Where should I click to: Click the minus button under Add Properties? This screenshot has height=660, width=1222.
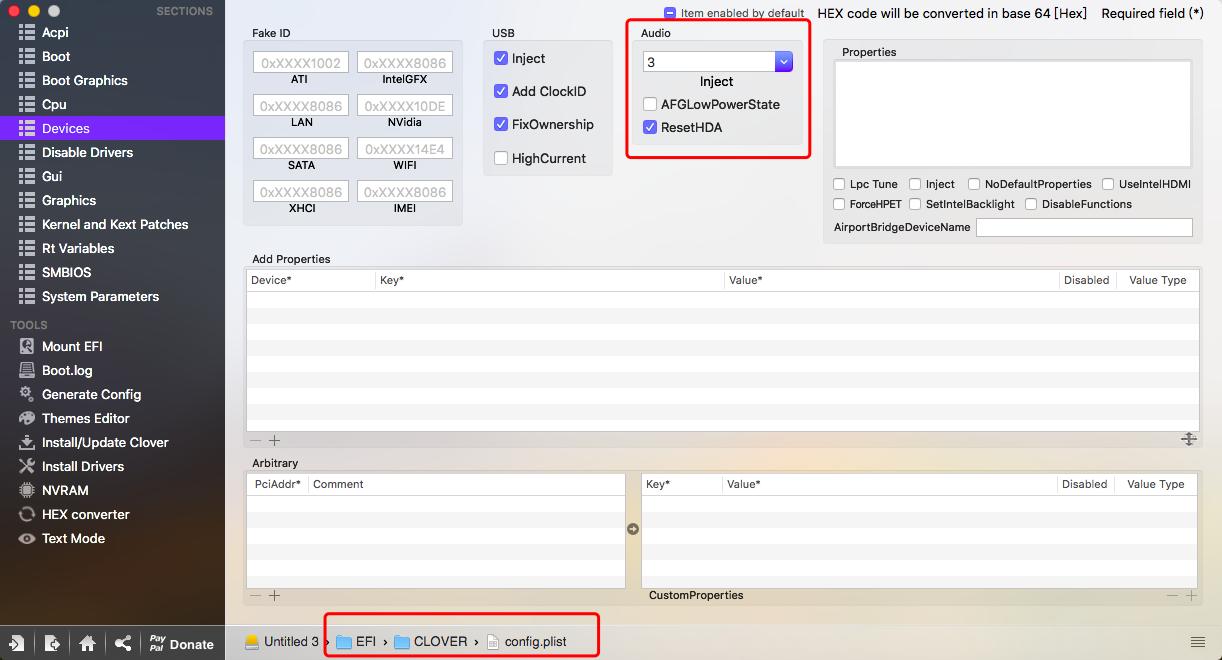(x=256, y=440)
